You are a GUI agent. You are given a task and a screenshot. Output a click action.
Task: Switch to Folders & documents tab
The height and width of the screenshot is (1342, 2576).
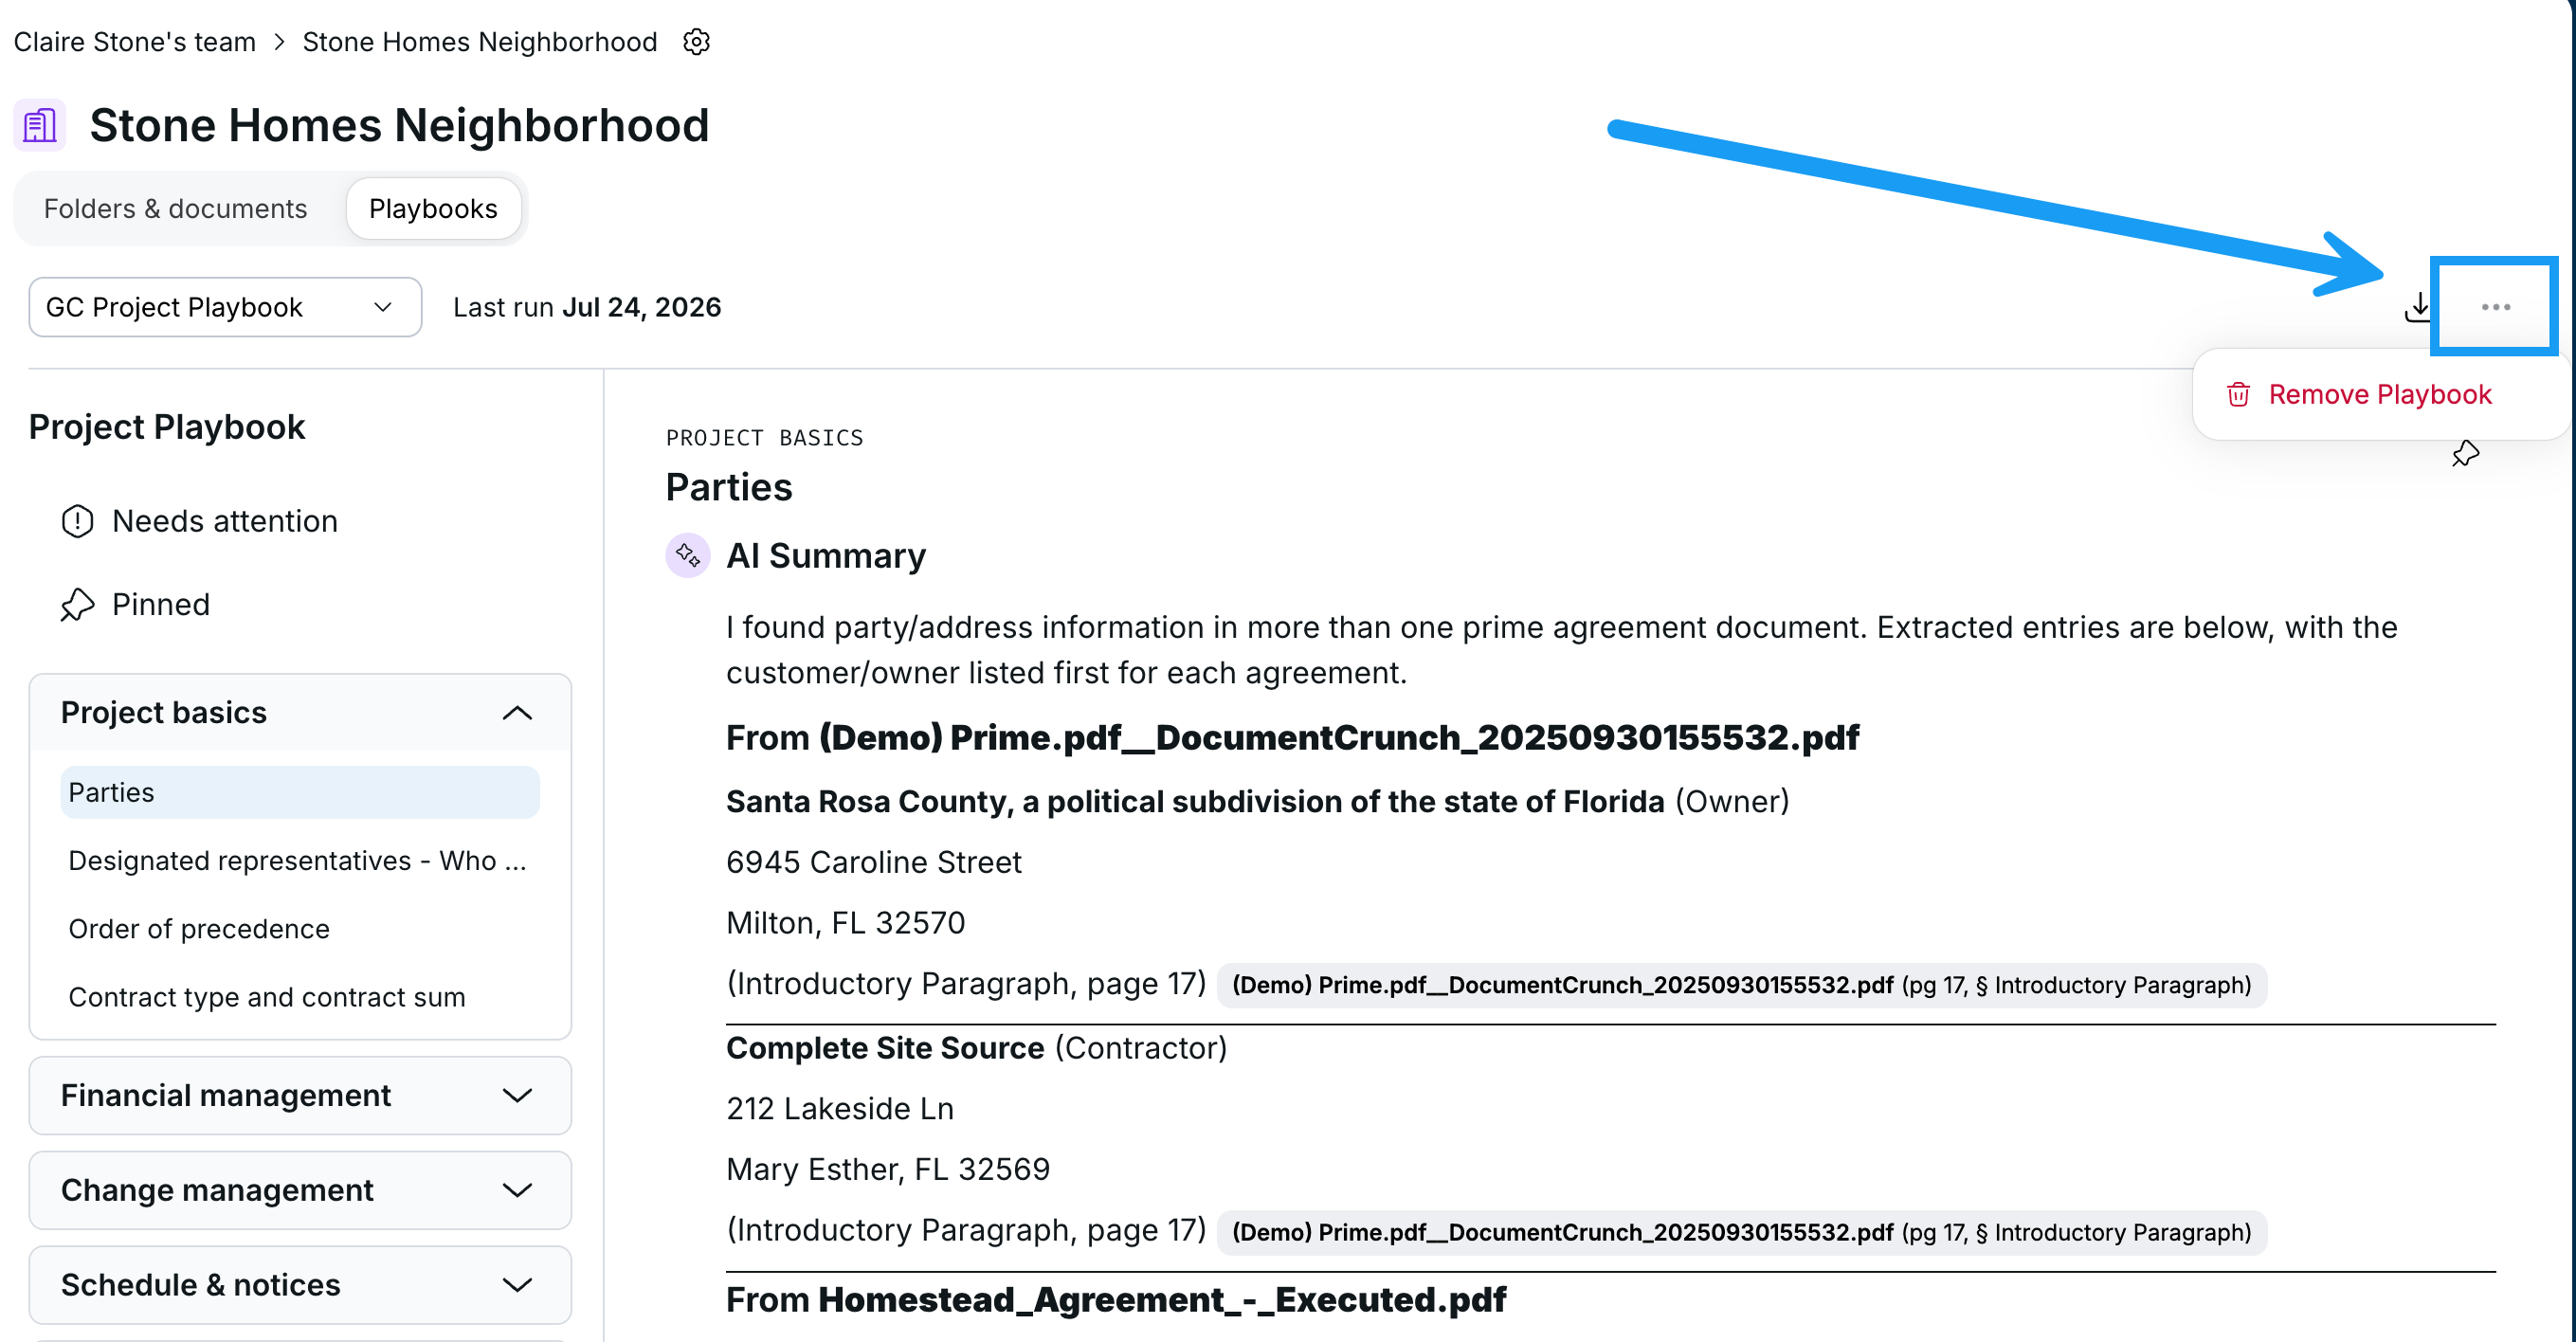pos(175,208)
